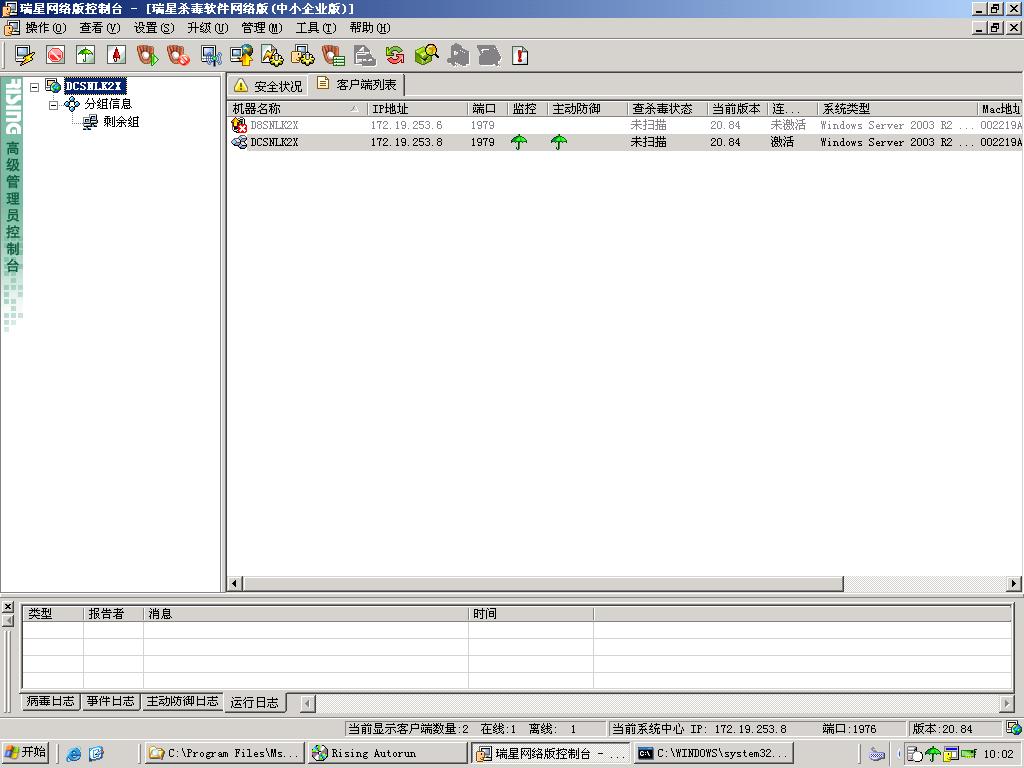Click the status icon of offline client D8SNLK2X
1024x768 pixels.
239,125
